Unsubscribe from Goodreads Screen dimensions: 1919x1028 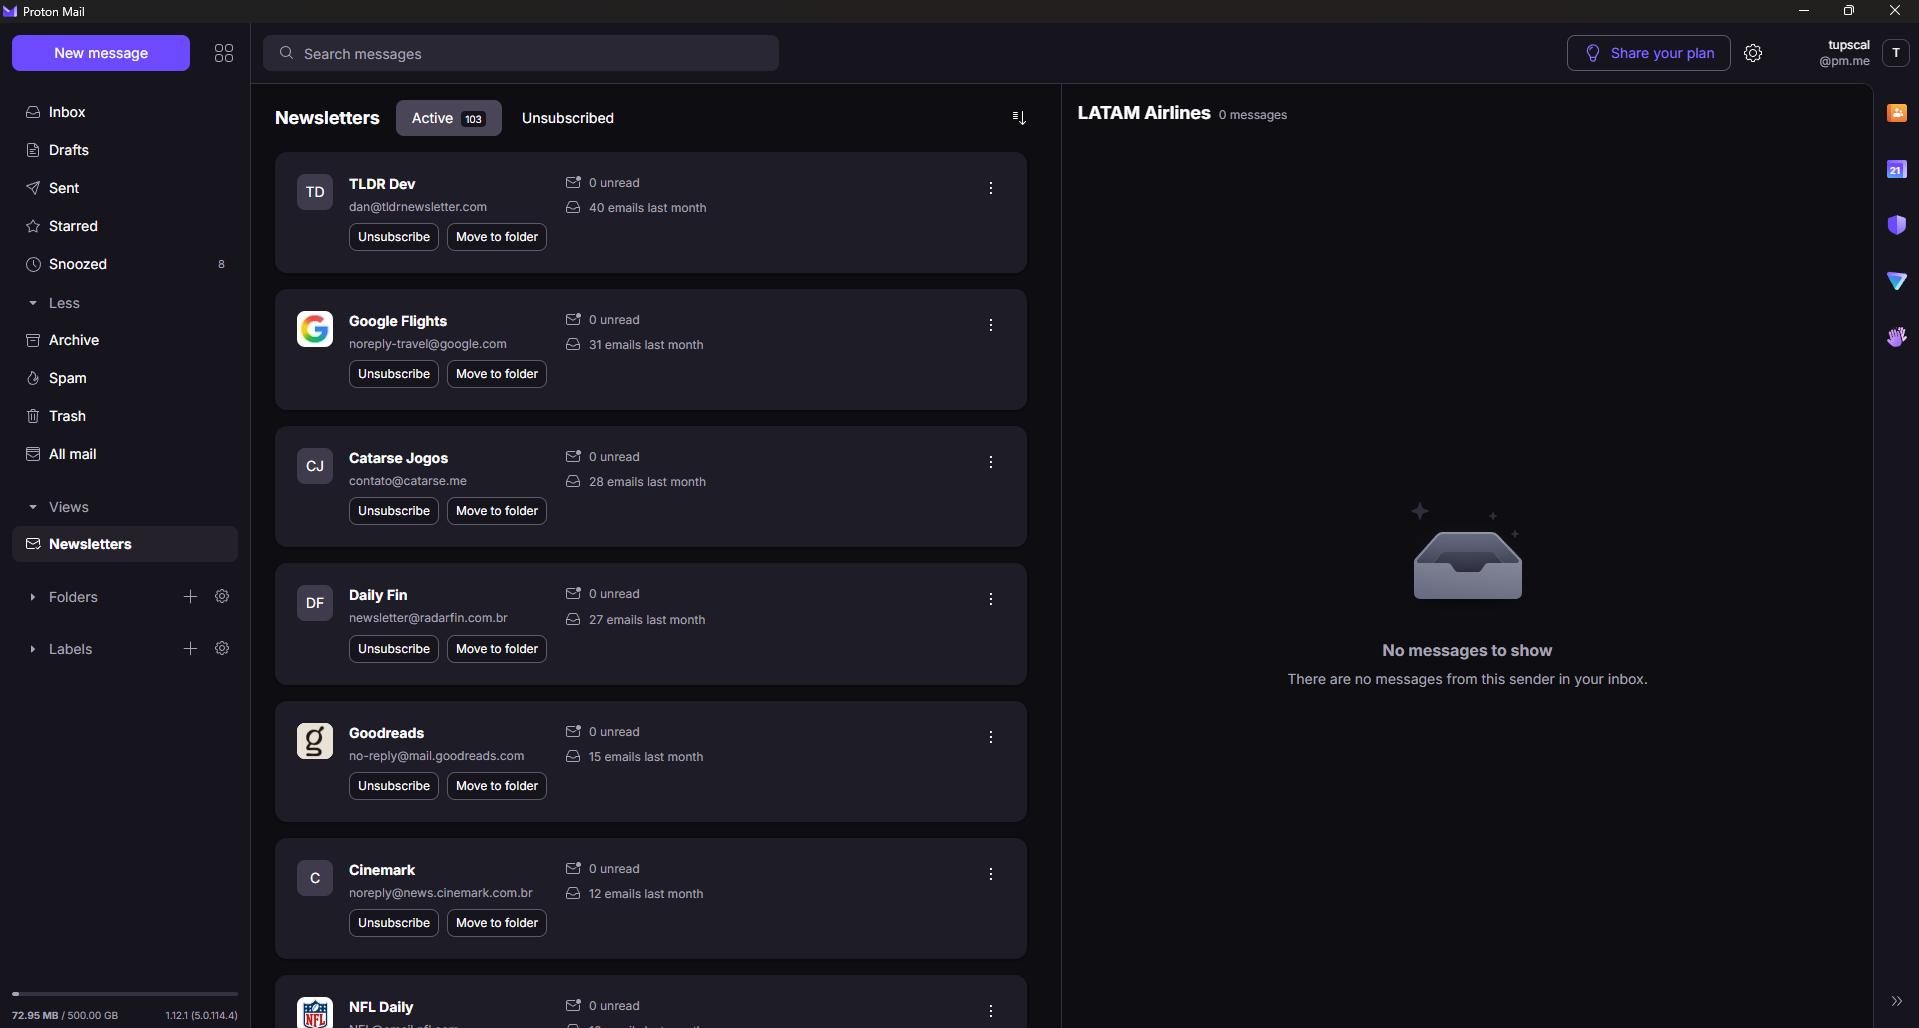click(x=394, y=786)
